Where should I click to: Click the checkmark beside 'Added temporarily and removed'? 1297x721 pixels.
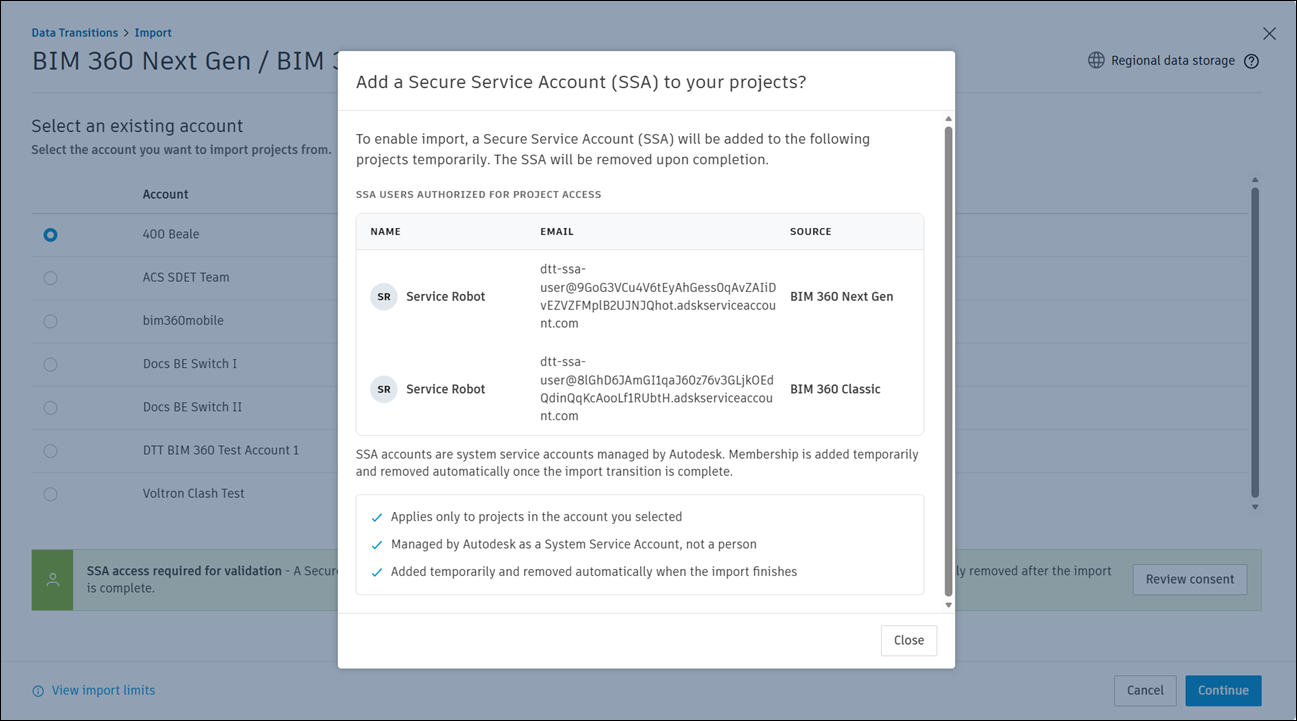pos(377,573)
